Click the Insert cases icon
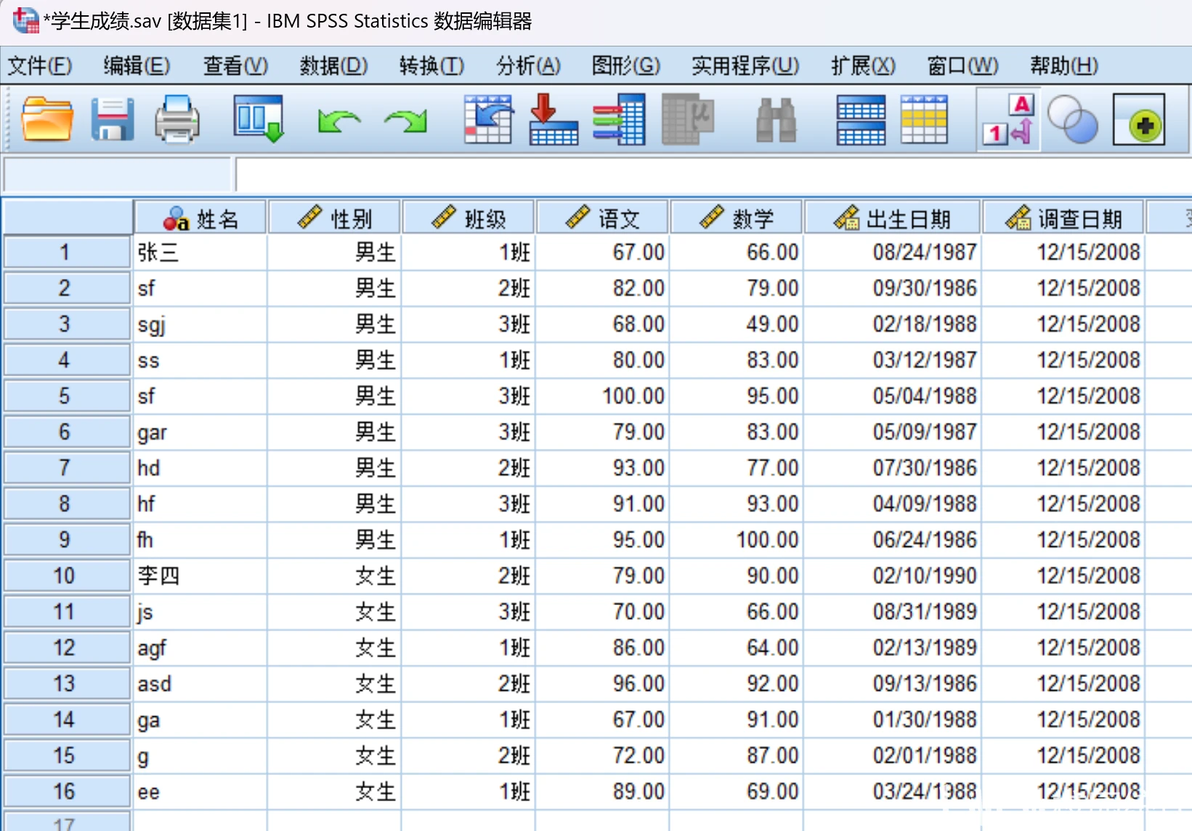 [x=861, y=119]
